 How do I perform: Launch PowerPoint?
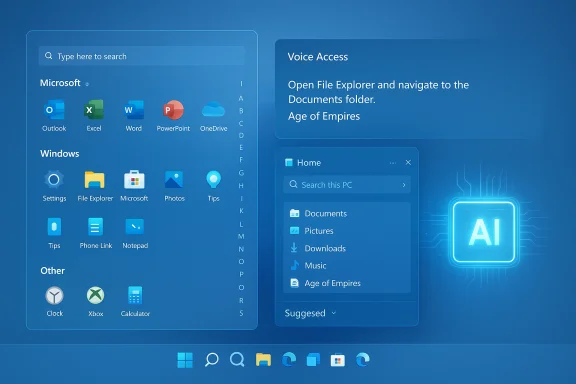(173, 115)
